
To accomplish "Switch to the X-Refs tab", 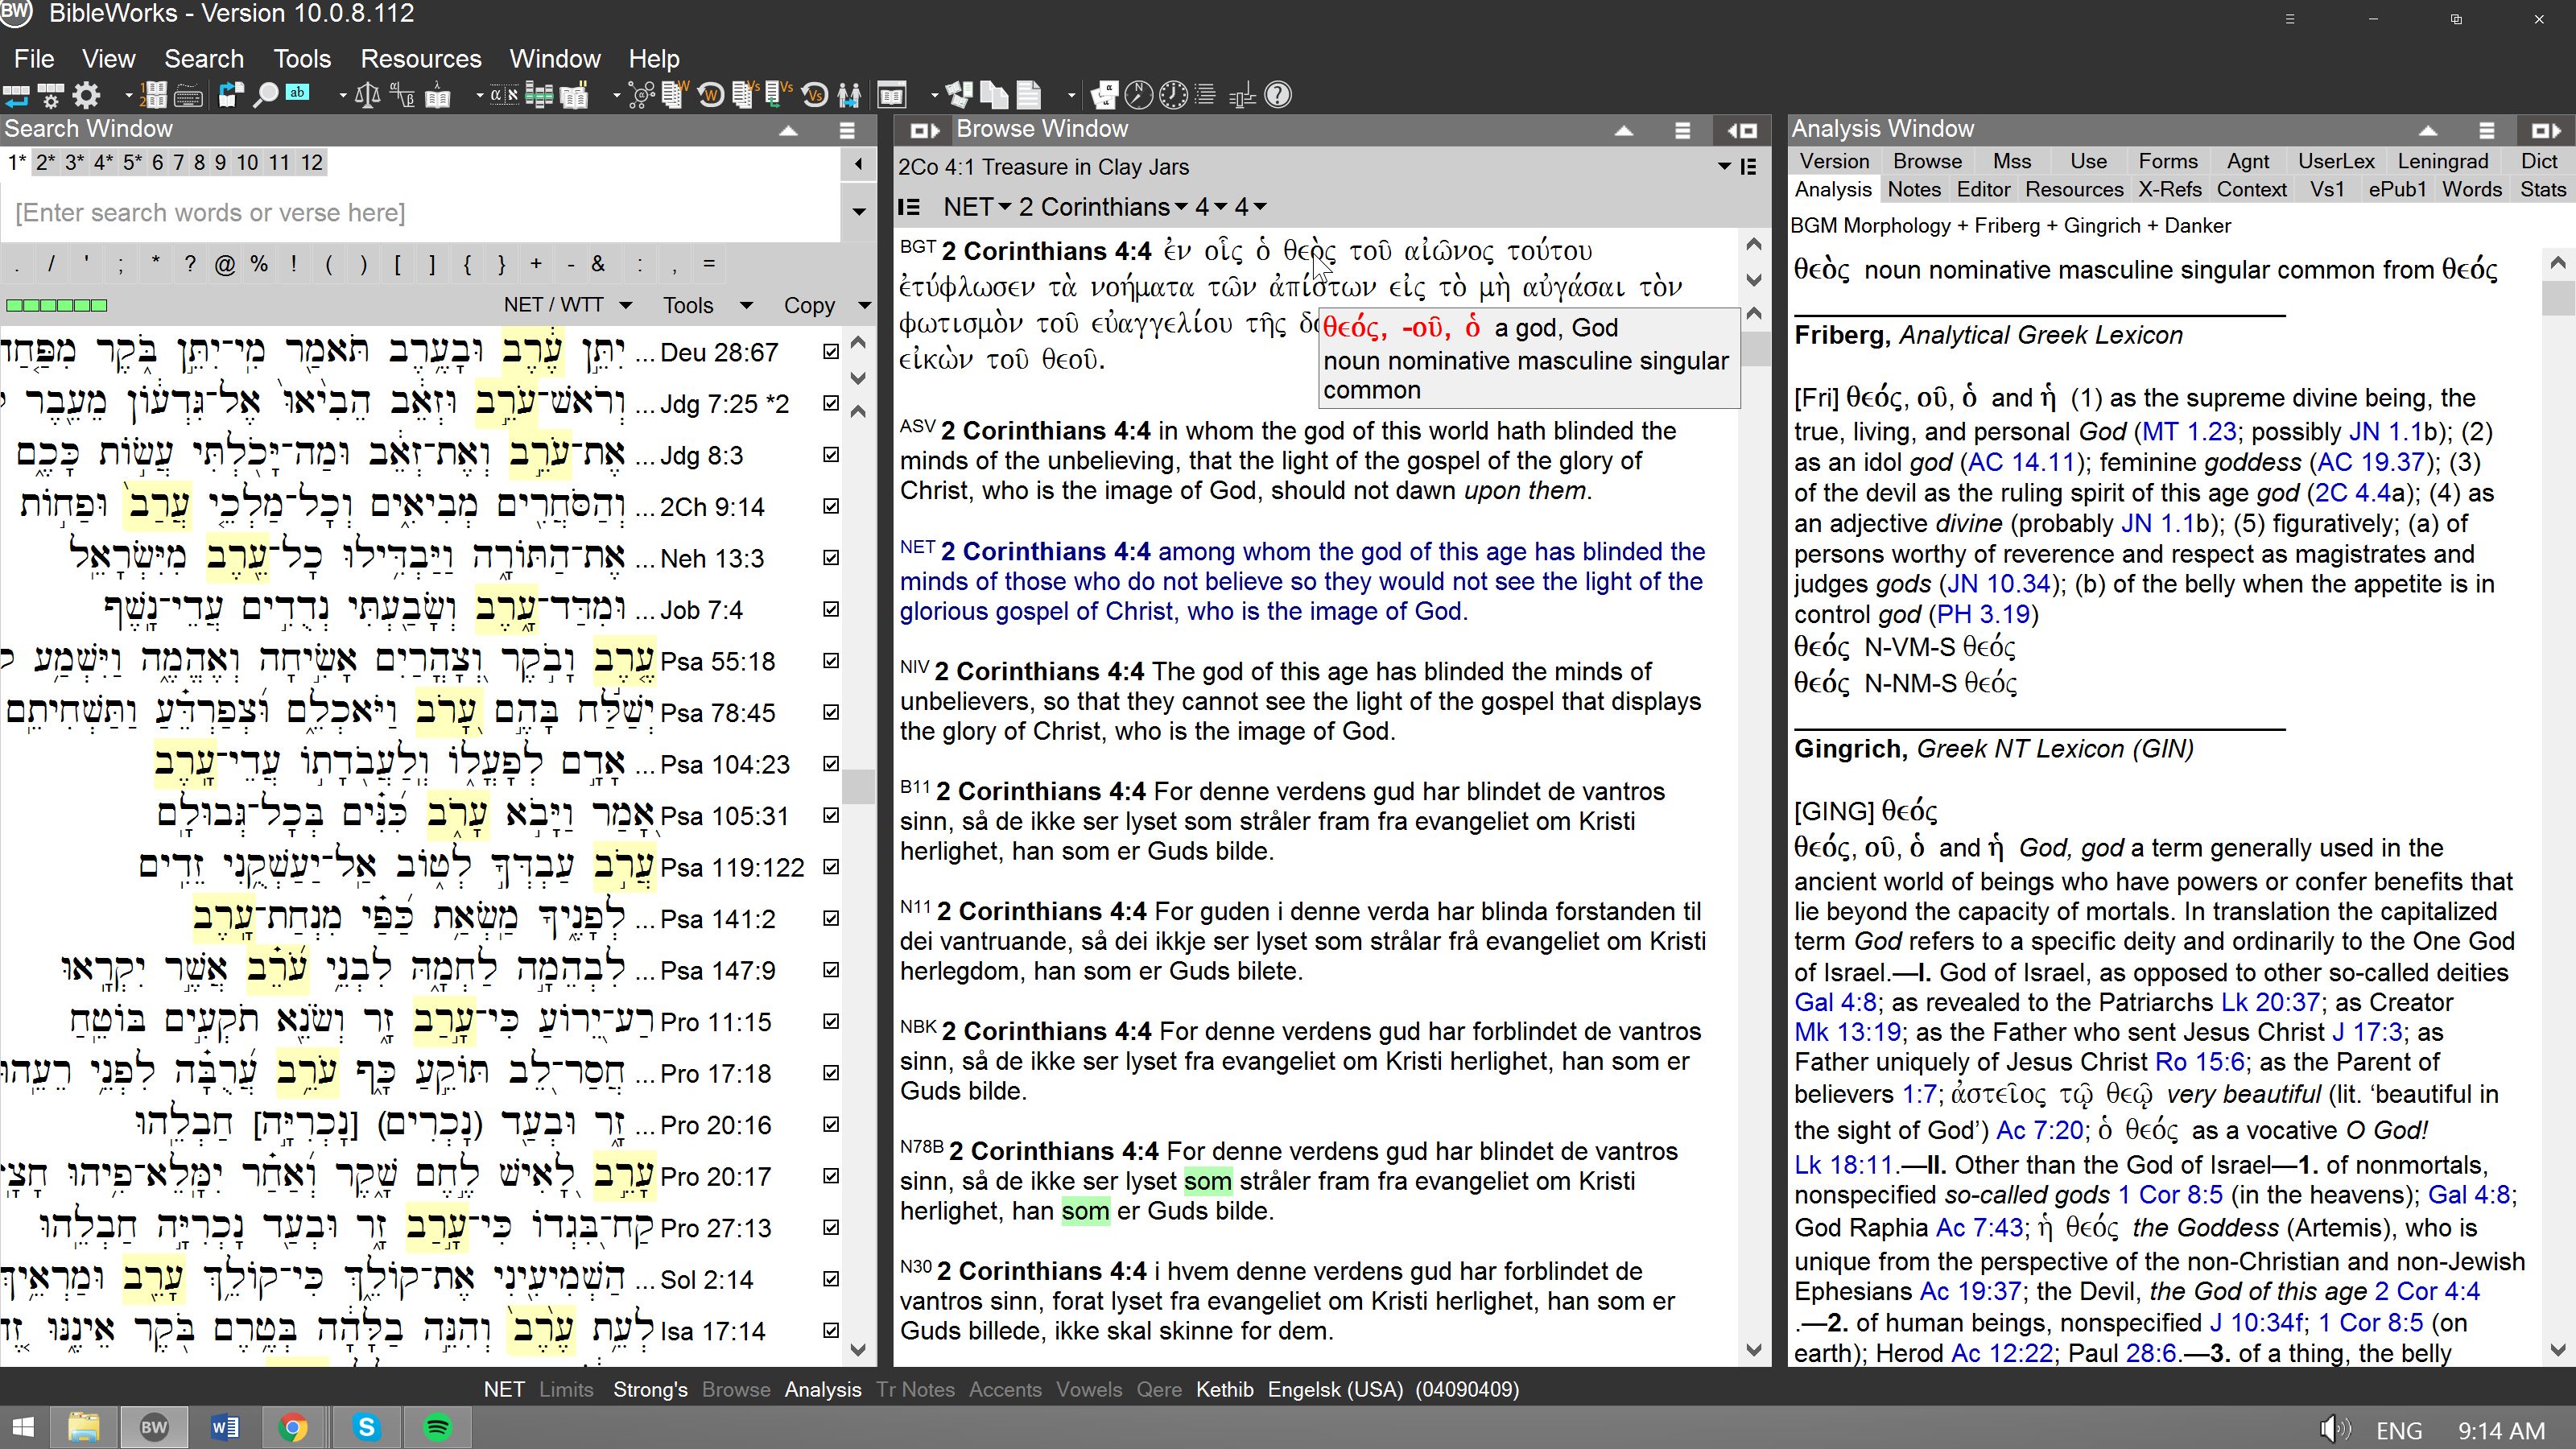I will 2169,190.
